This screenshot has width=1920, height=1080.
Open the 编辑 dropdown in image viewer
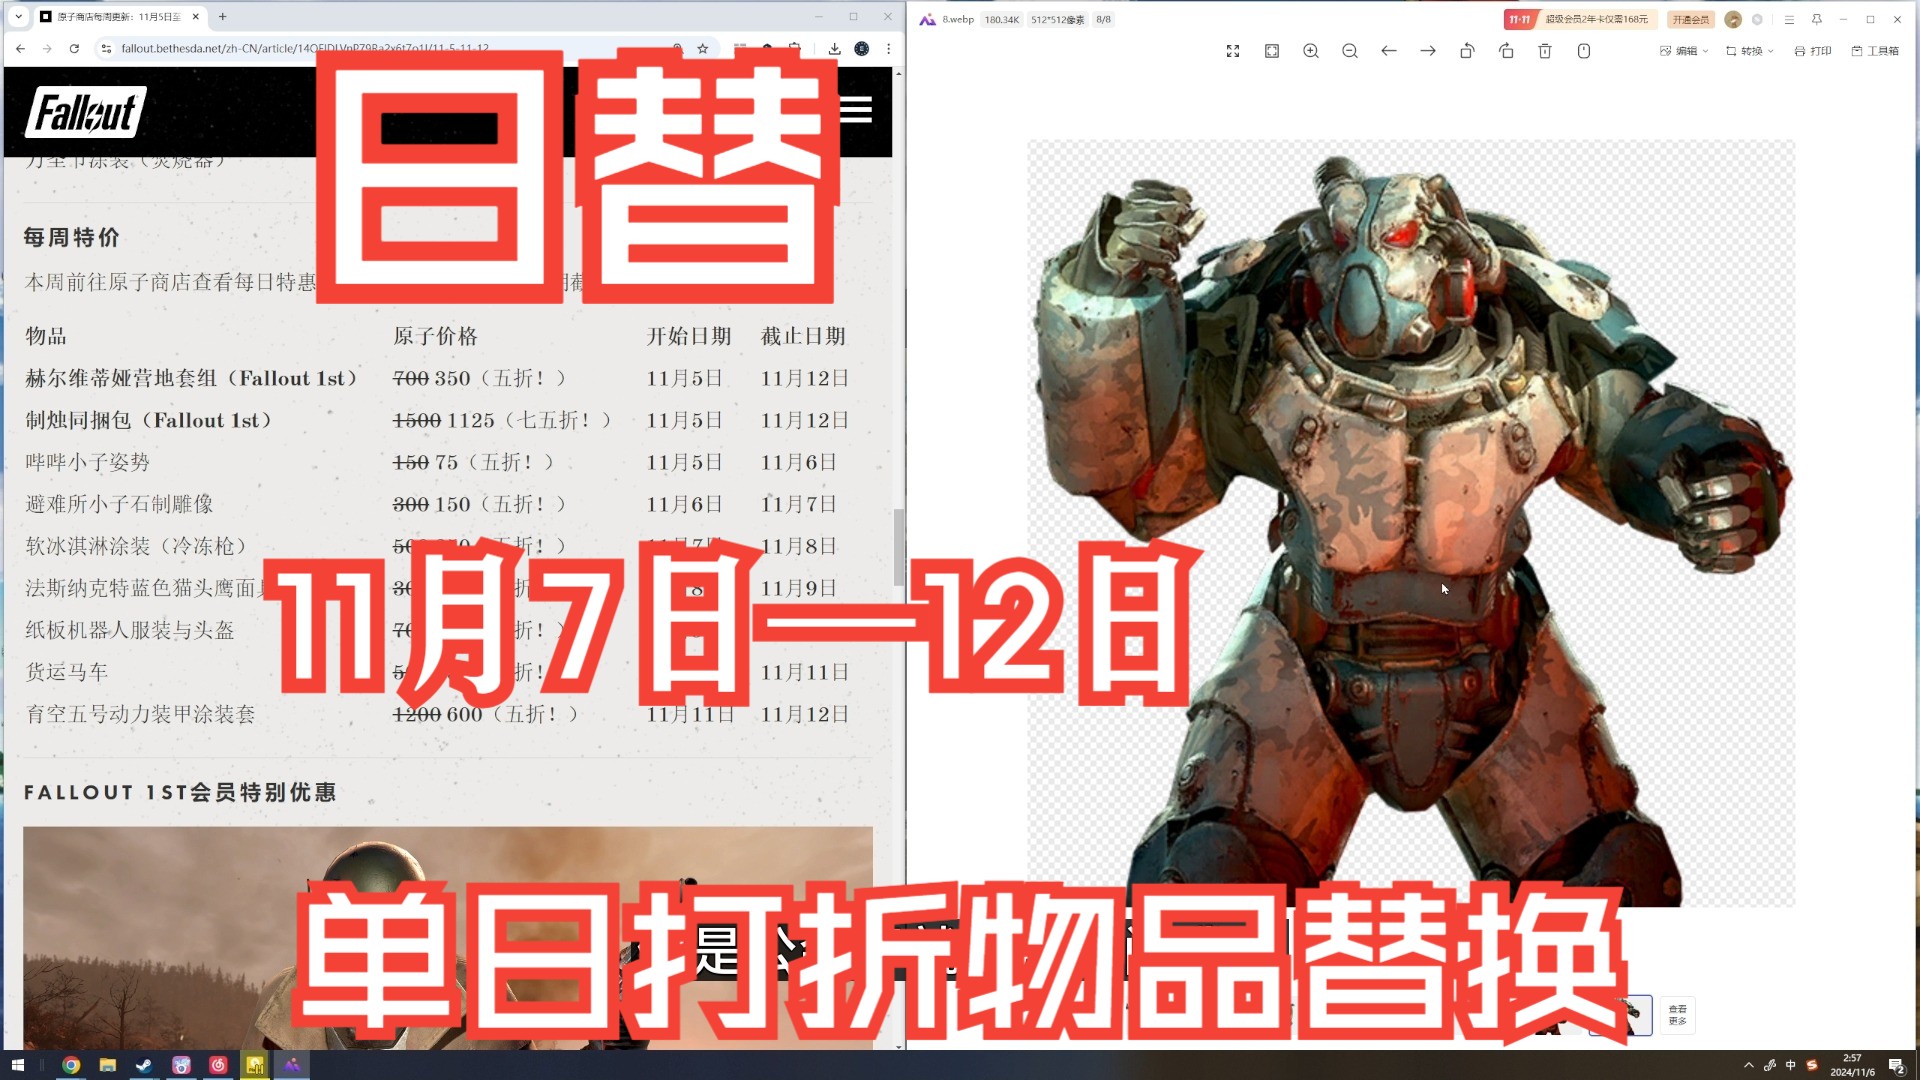[x=1684, y=51]
